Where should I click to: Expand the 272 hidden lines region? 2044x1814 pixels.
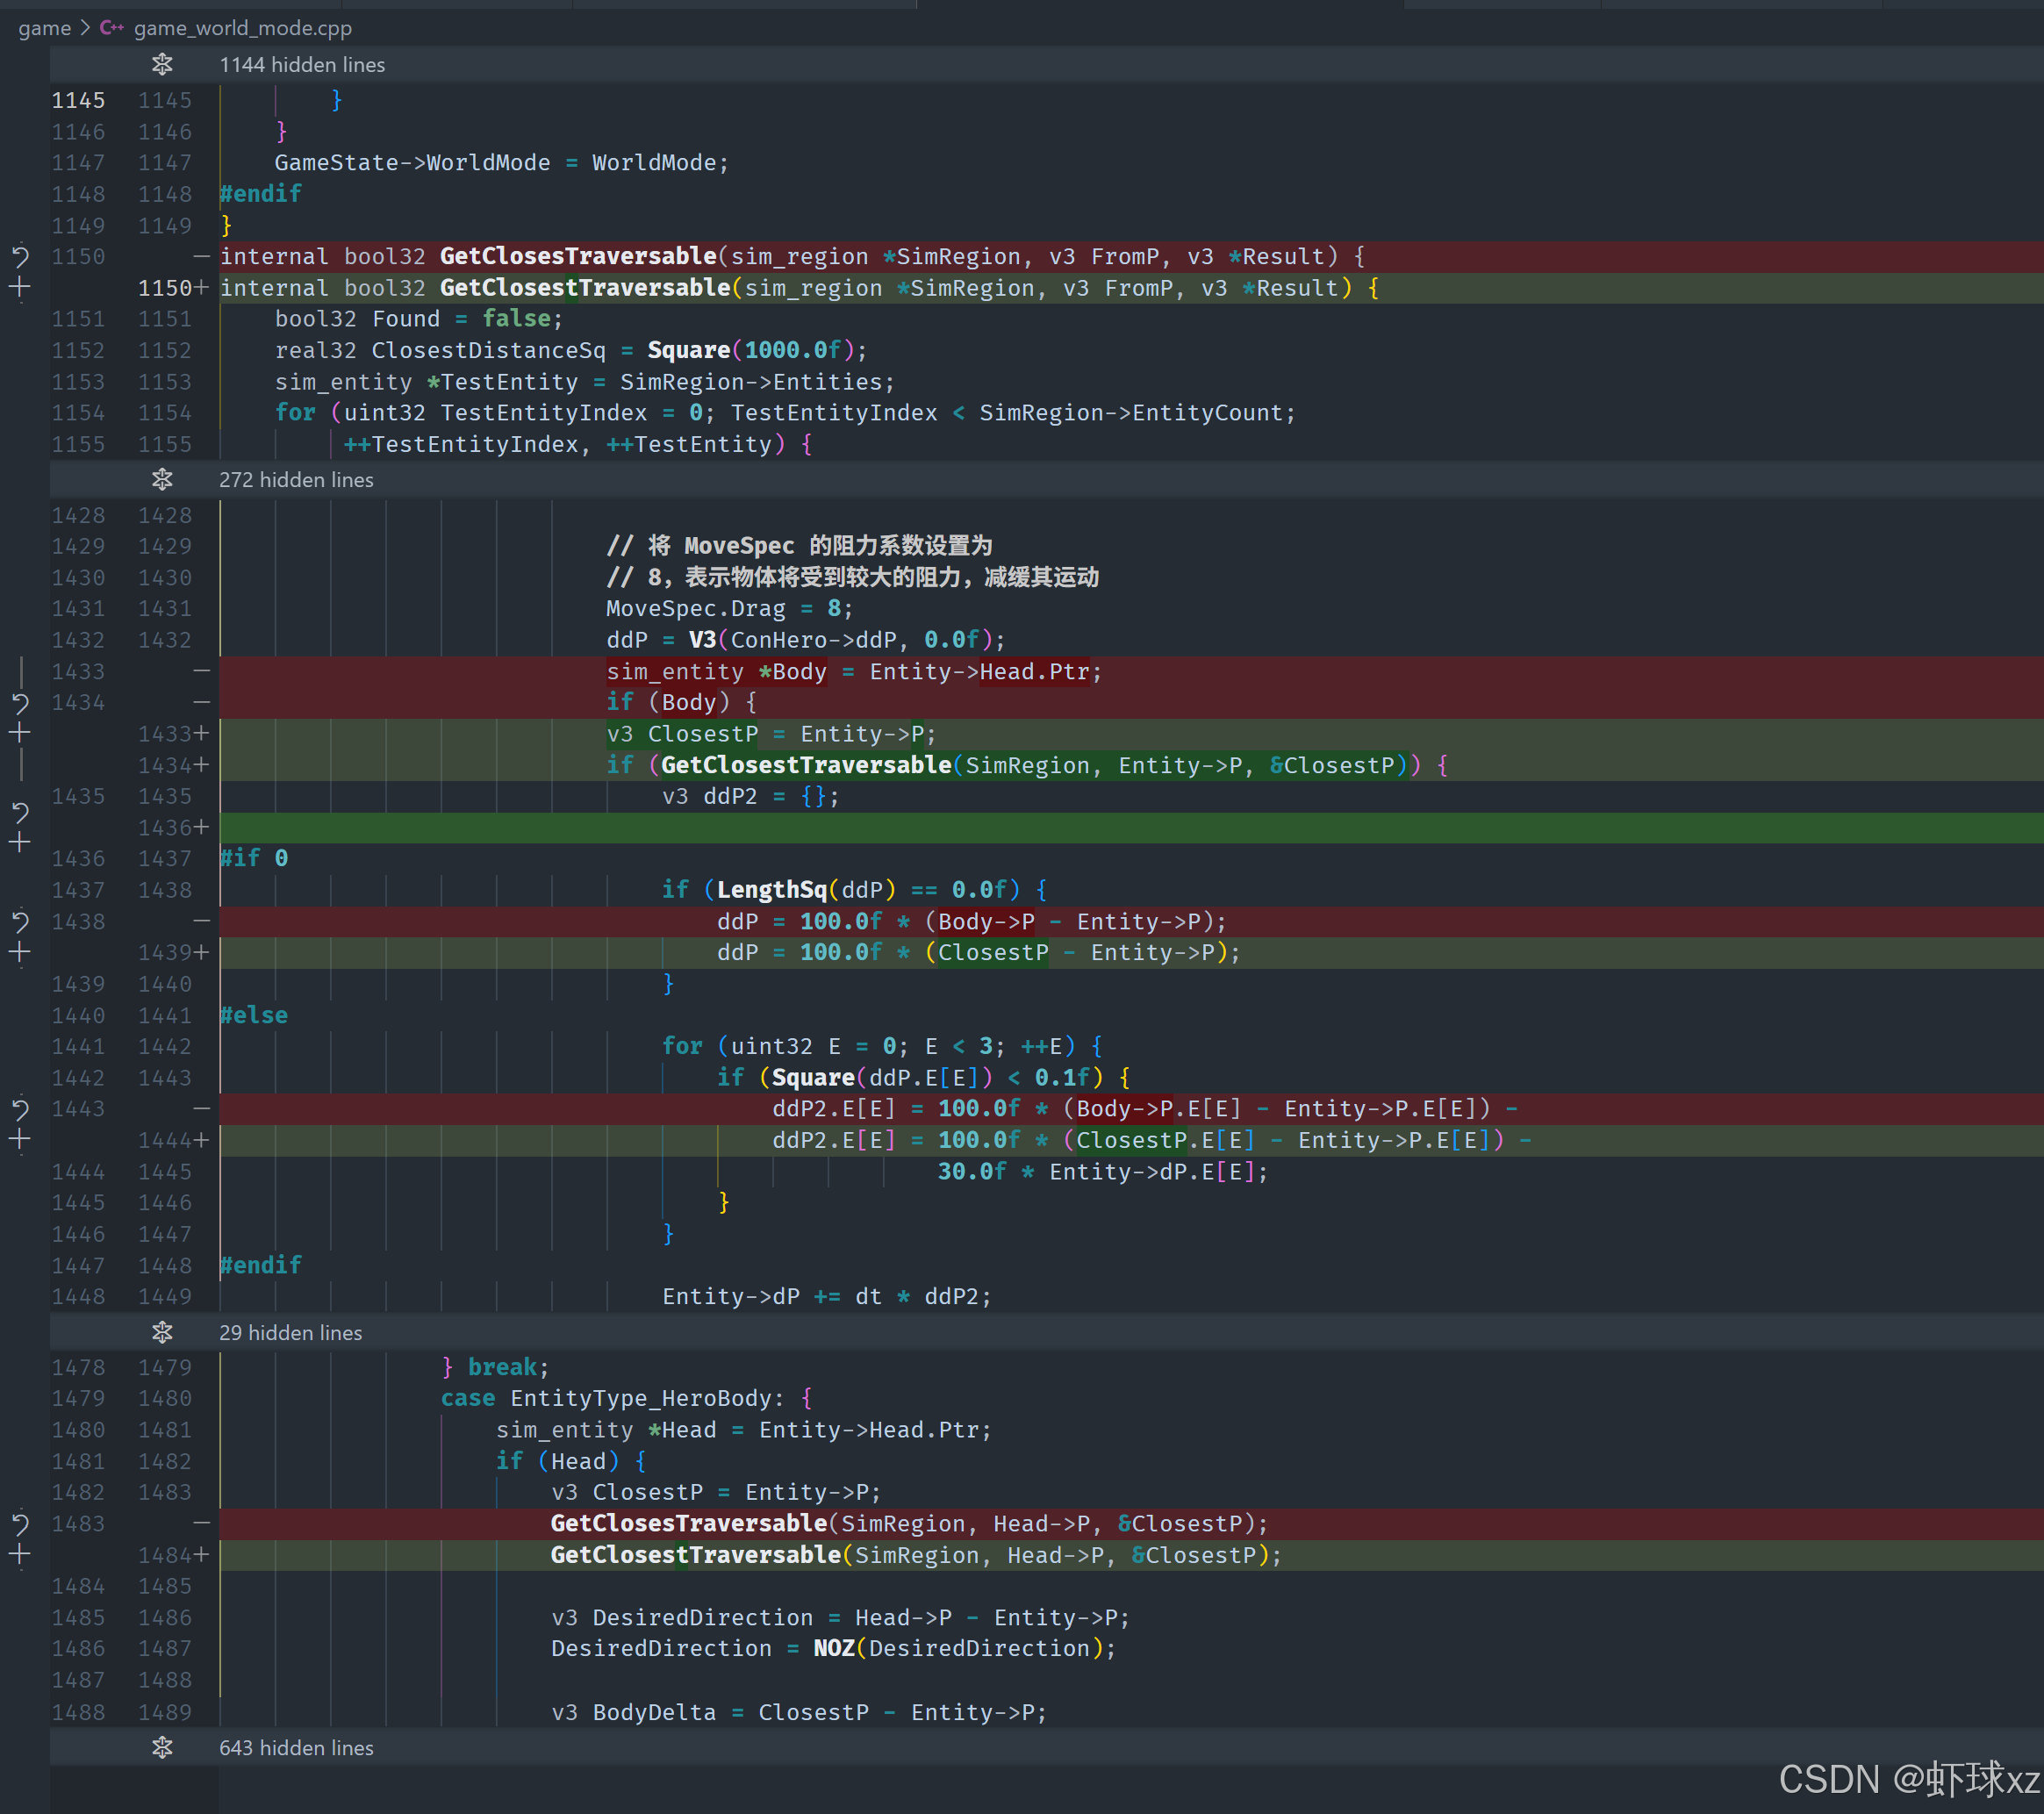tap(162, 480)
